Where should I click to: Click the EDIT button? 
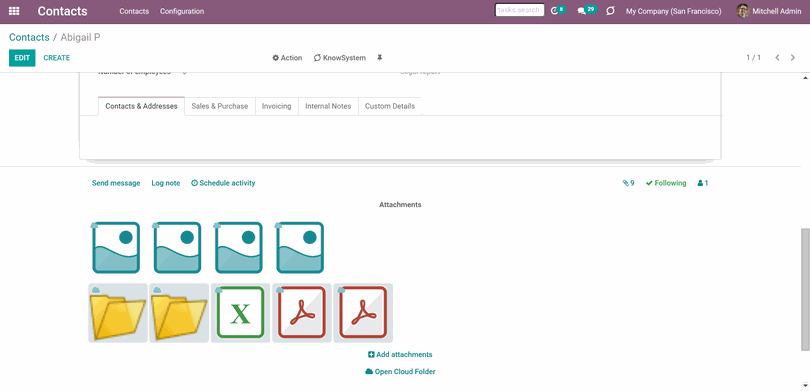click(x=22, y=58)
